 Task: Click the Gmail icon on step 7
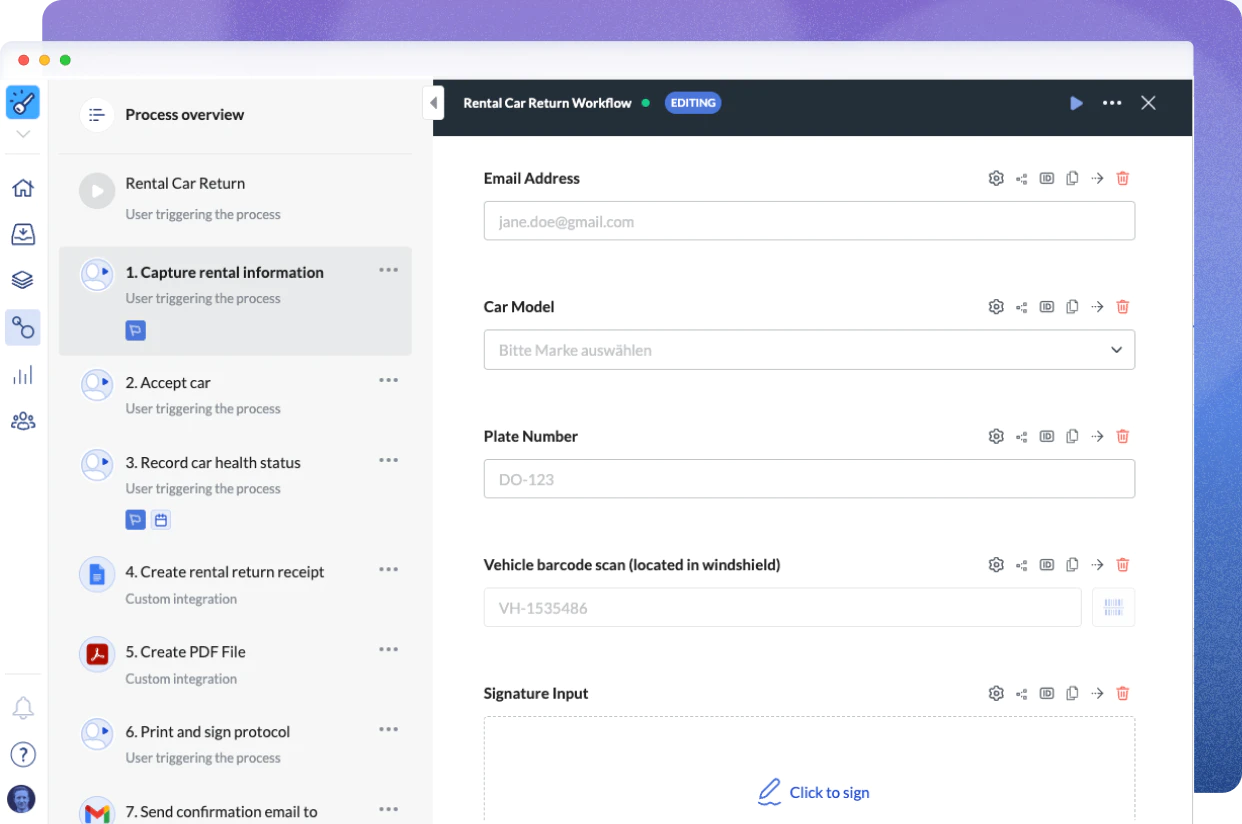tap(97, 812)
